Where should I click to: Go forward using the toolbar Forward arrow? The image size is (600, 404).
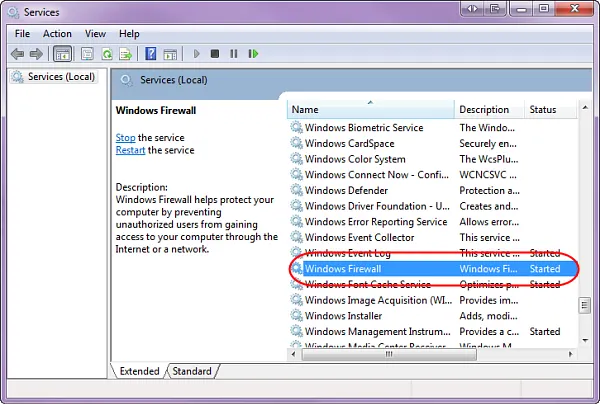pyautogui.click(x=36, y=54)
